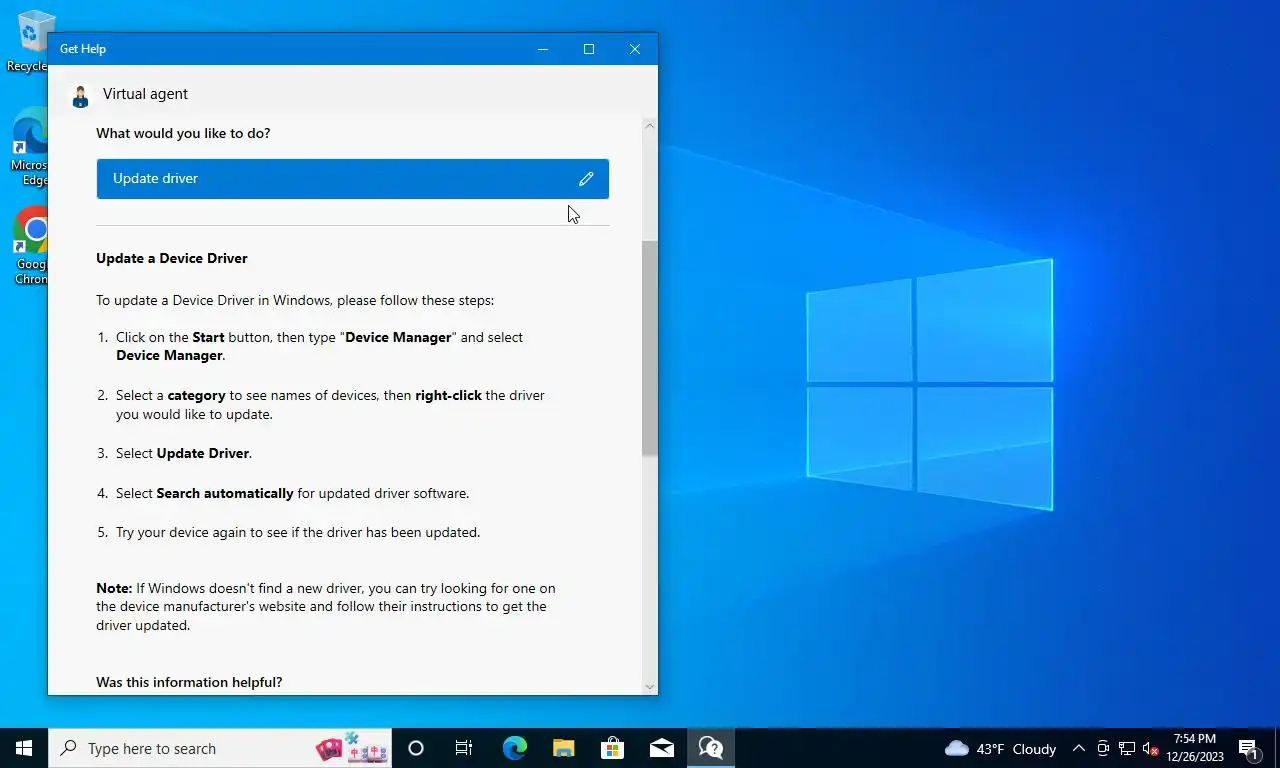Viewport: 1280px width, 768px height.
Task: Click the search highlights illustration in search box
Action: tap(352, 748)
